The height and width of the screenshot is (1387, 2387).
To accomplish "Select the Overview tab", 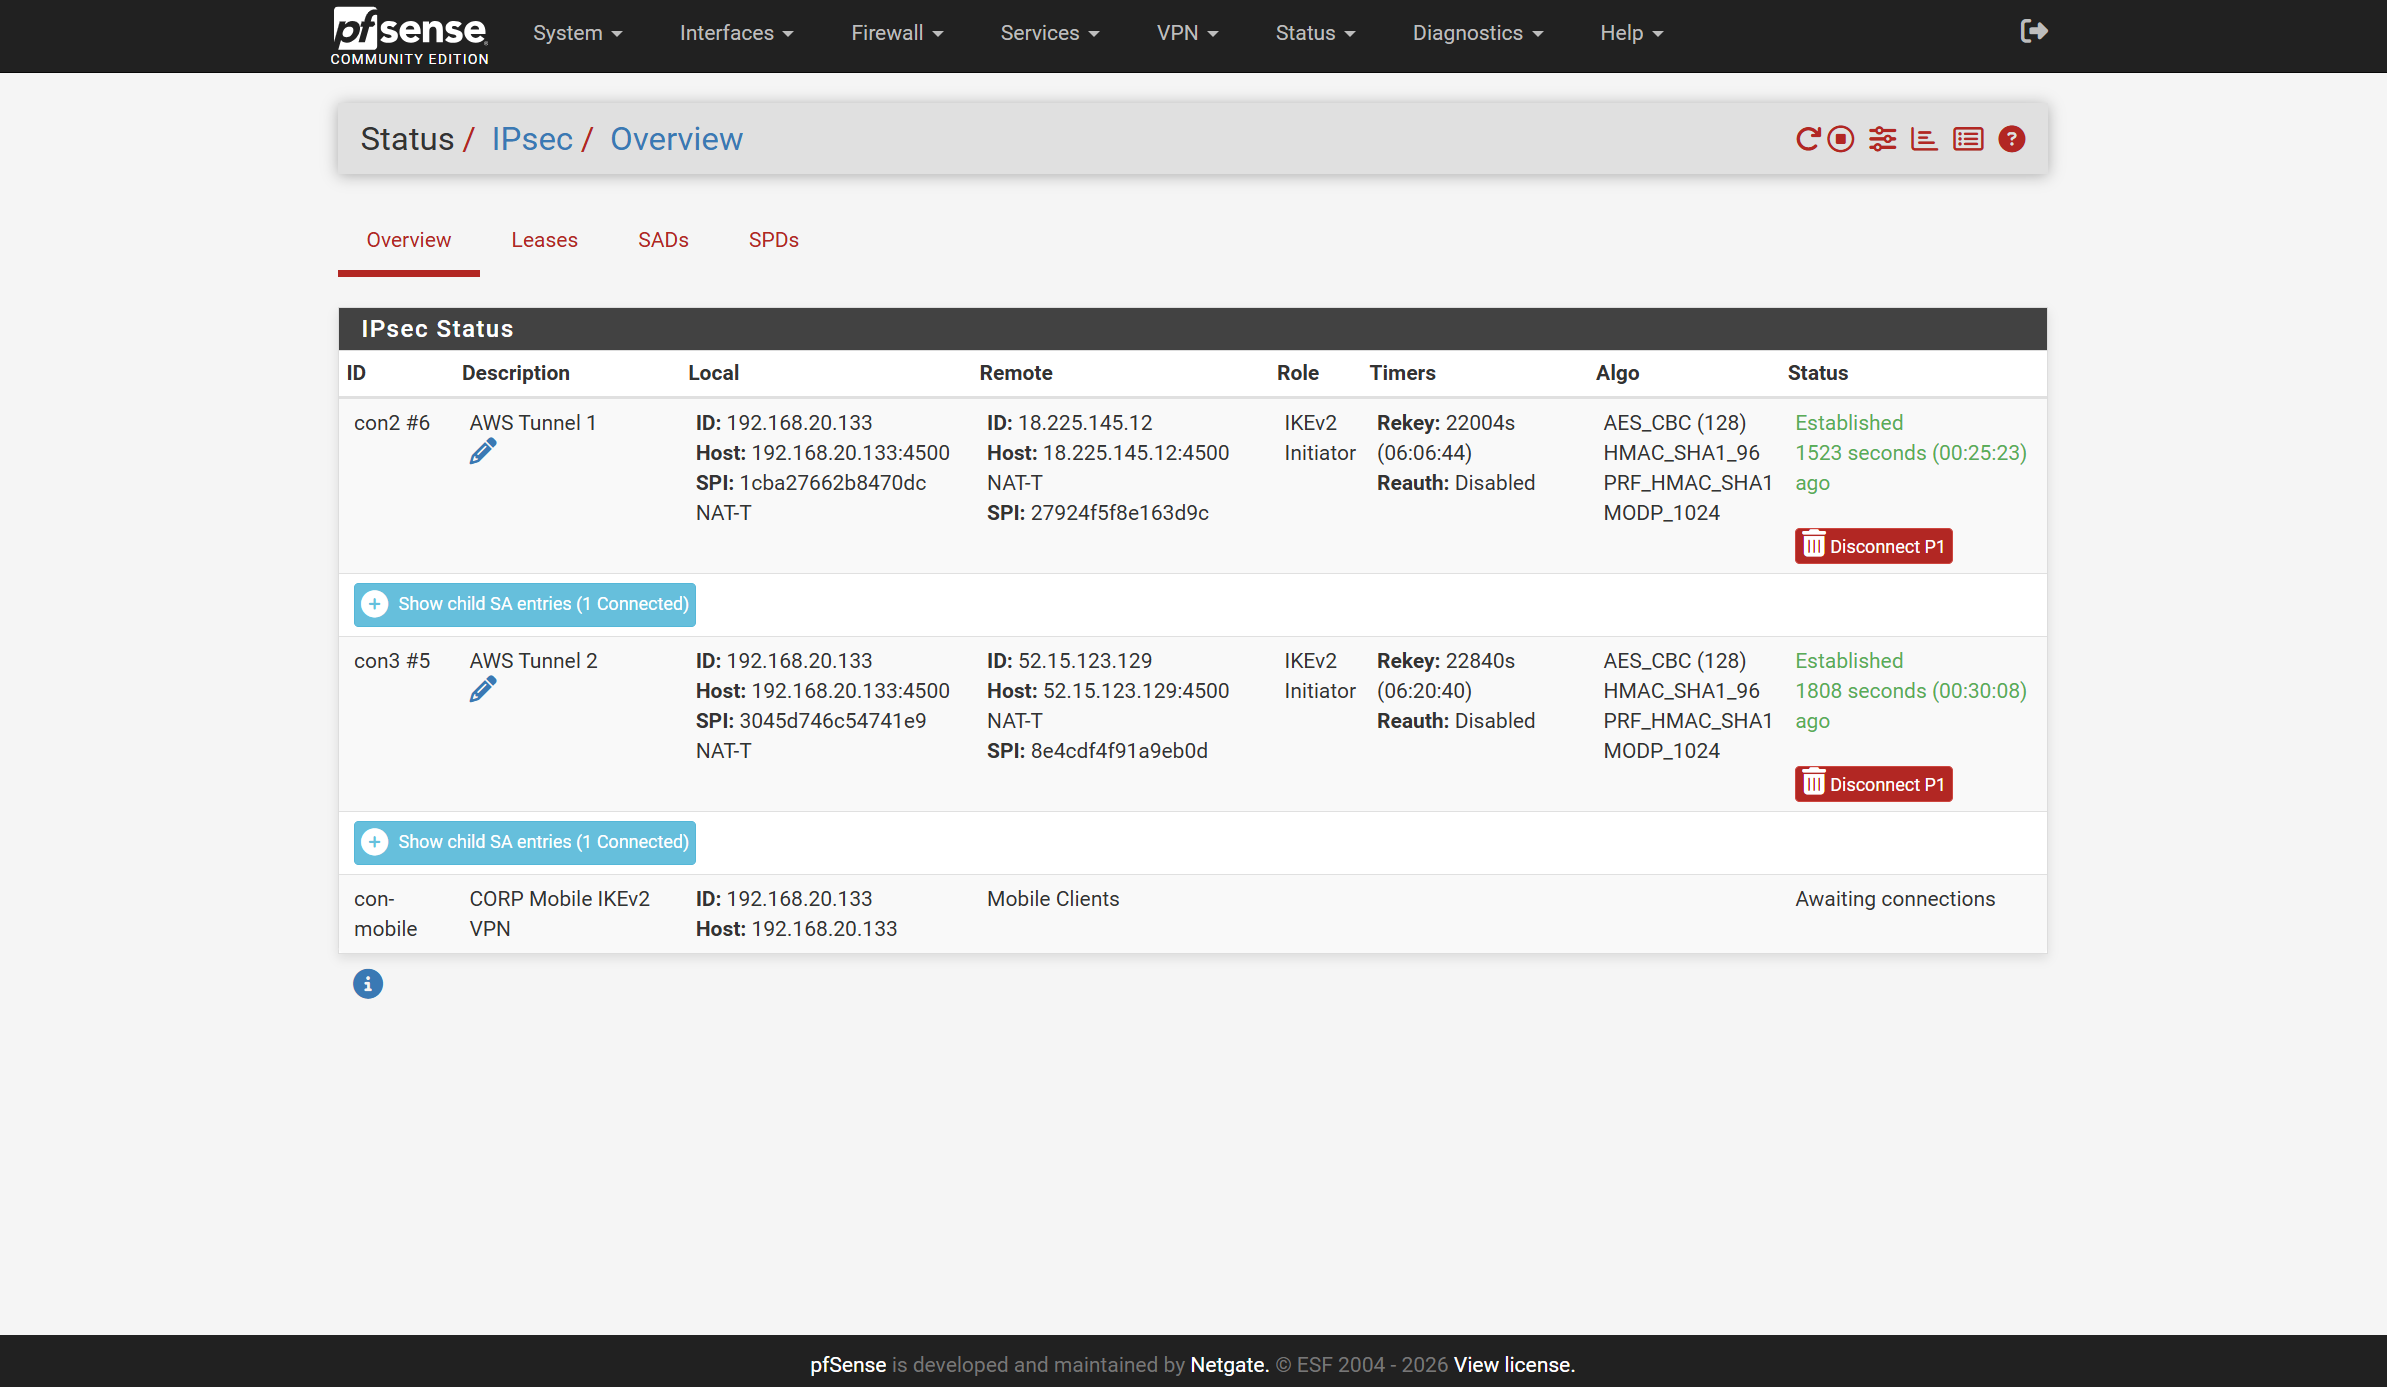I will pos(408,240).
